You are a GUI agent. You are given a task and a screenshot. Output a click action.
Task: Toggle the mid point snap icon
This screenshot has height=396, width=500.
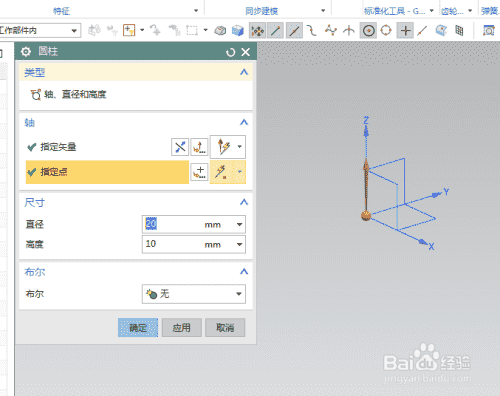click(x=294, y=31)
